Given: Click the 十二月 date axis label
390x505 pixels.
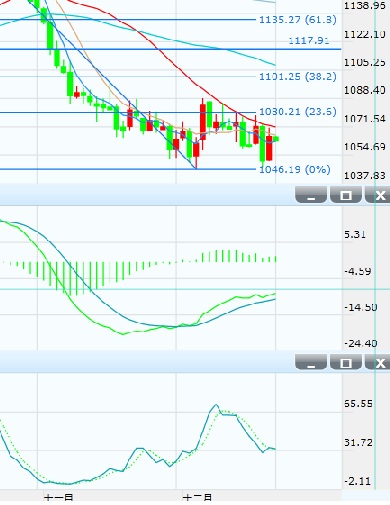Looking at the screenshot, I should click(x=197, y=498).
